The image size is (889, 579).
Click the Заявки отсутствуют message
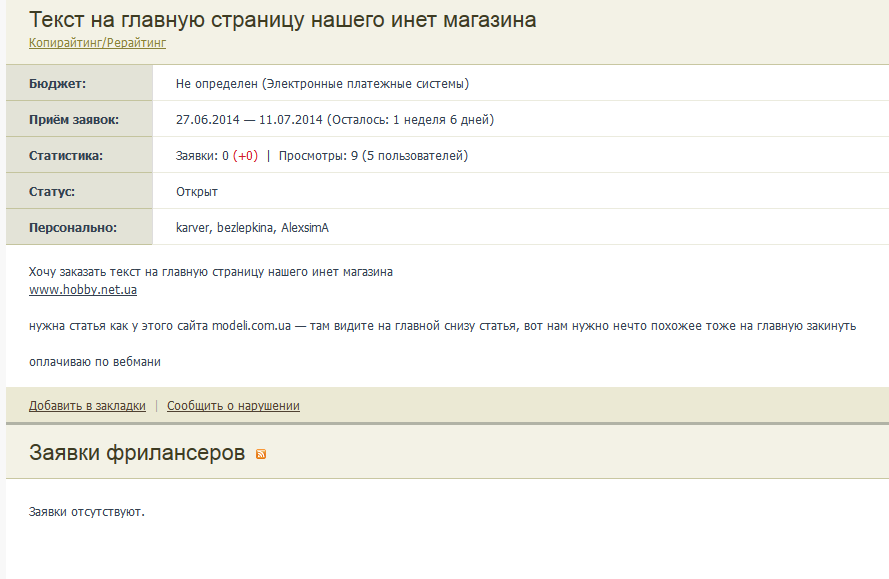click(87, 512)
